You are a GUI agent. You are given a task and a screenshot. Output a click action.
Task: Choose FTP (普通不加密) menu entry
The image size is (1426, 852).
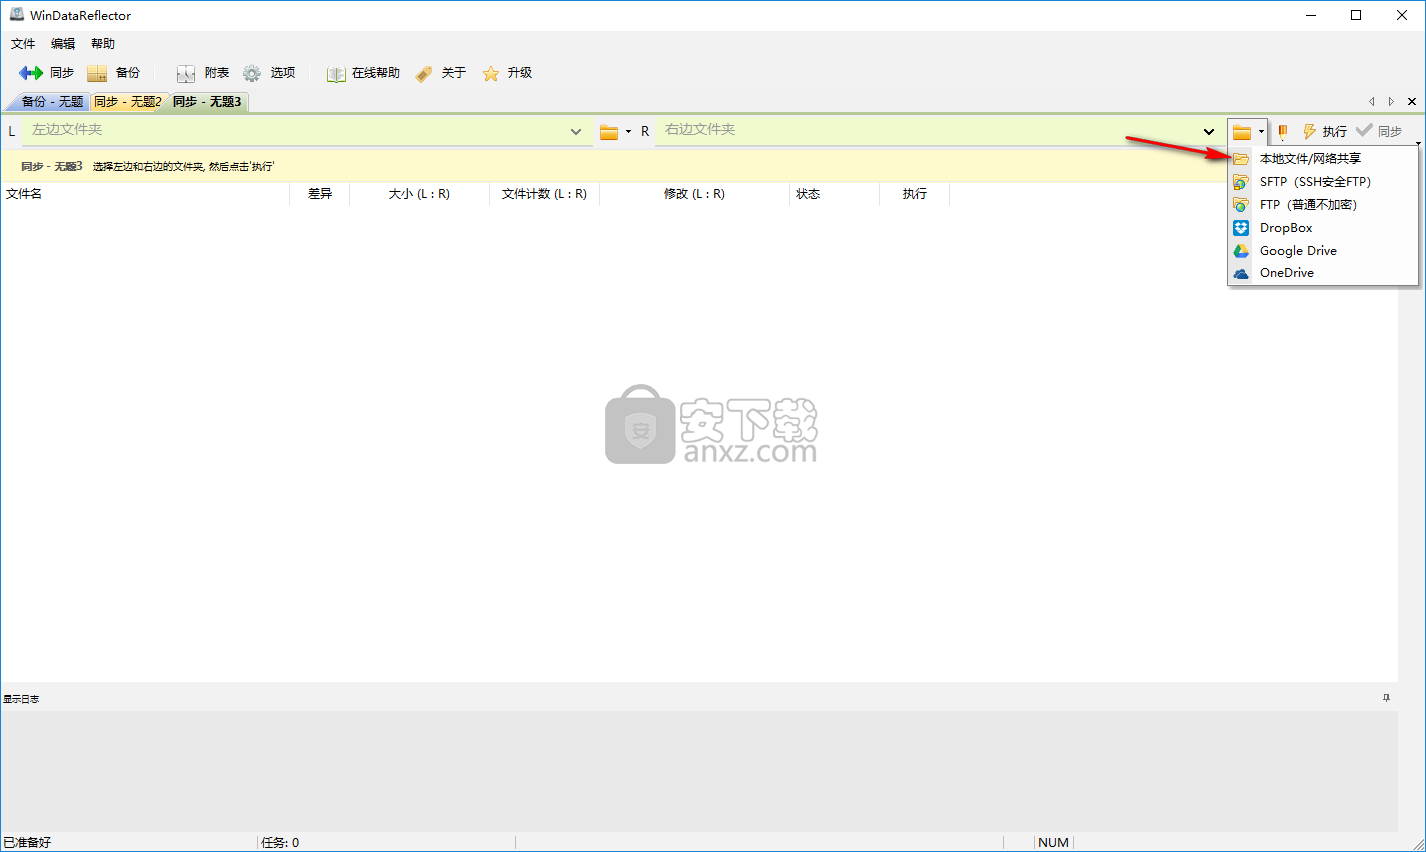pos(1322,205)
